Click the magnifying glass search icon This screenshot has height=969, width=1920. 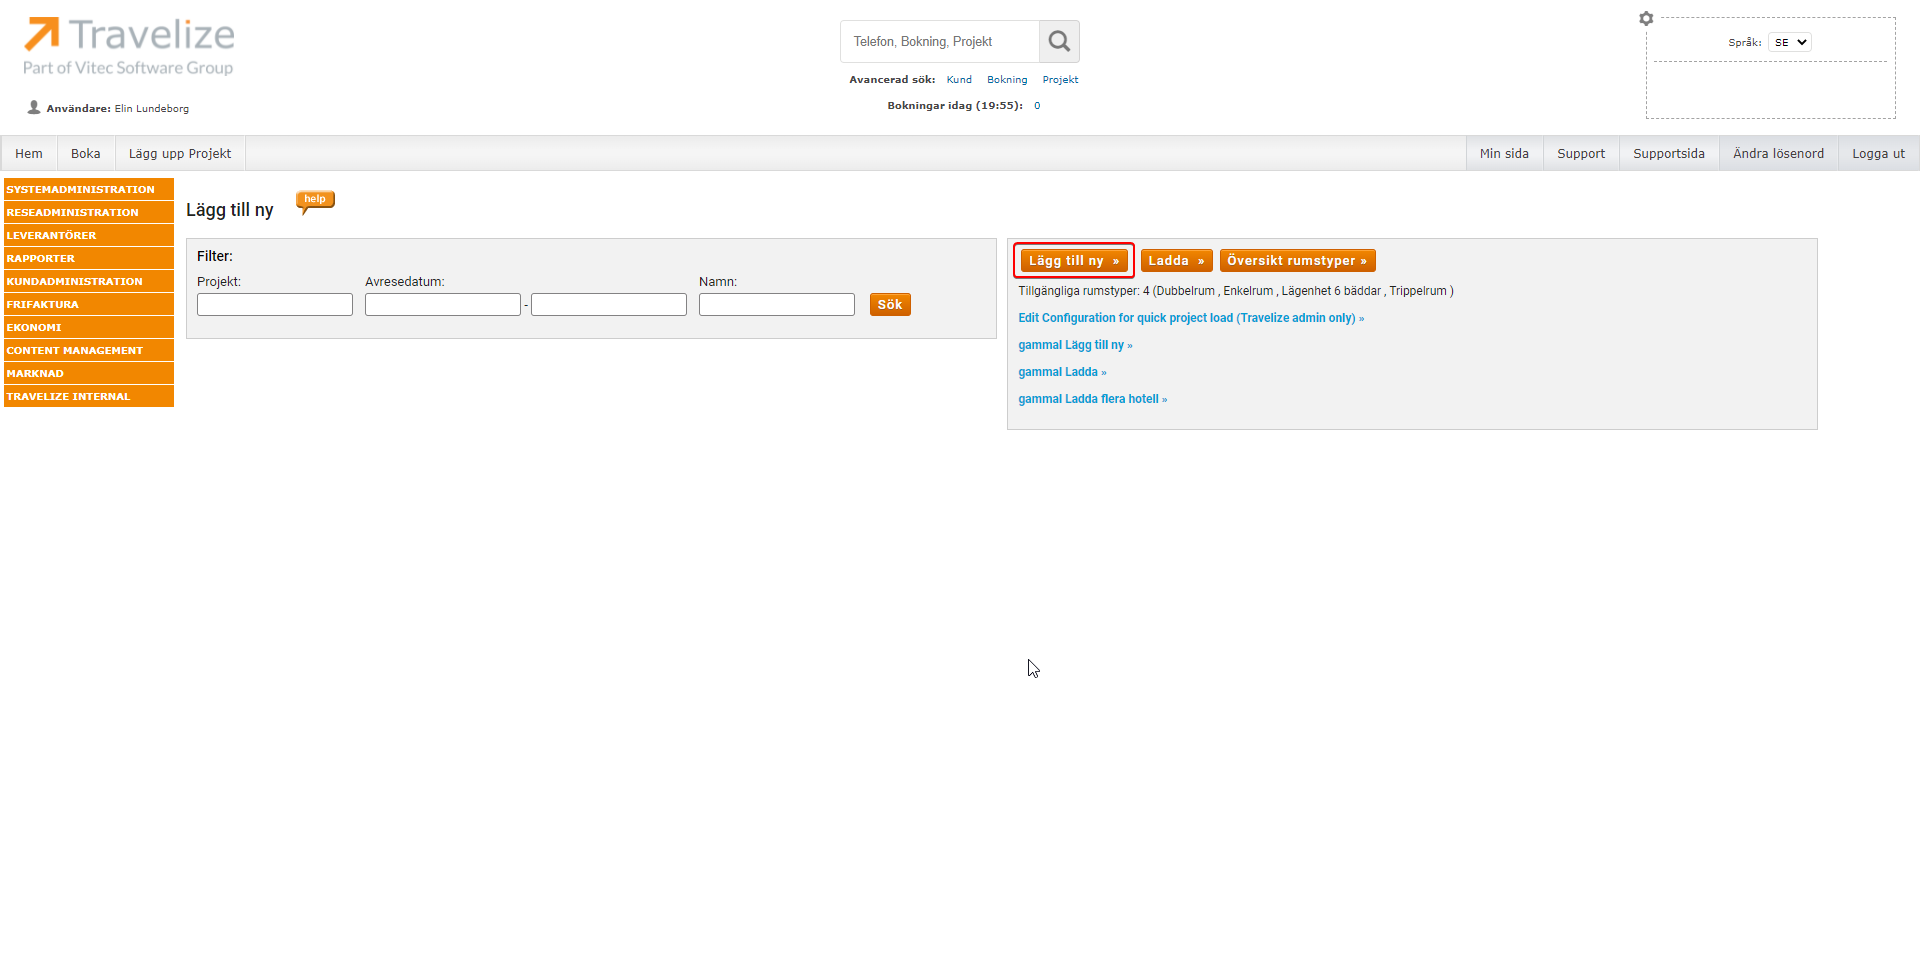pos(1059,41)
